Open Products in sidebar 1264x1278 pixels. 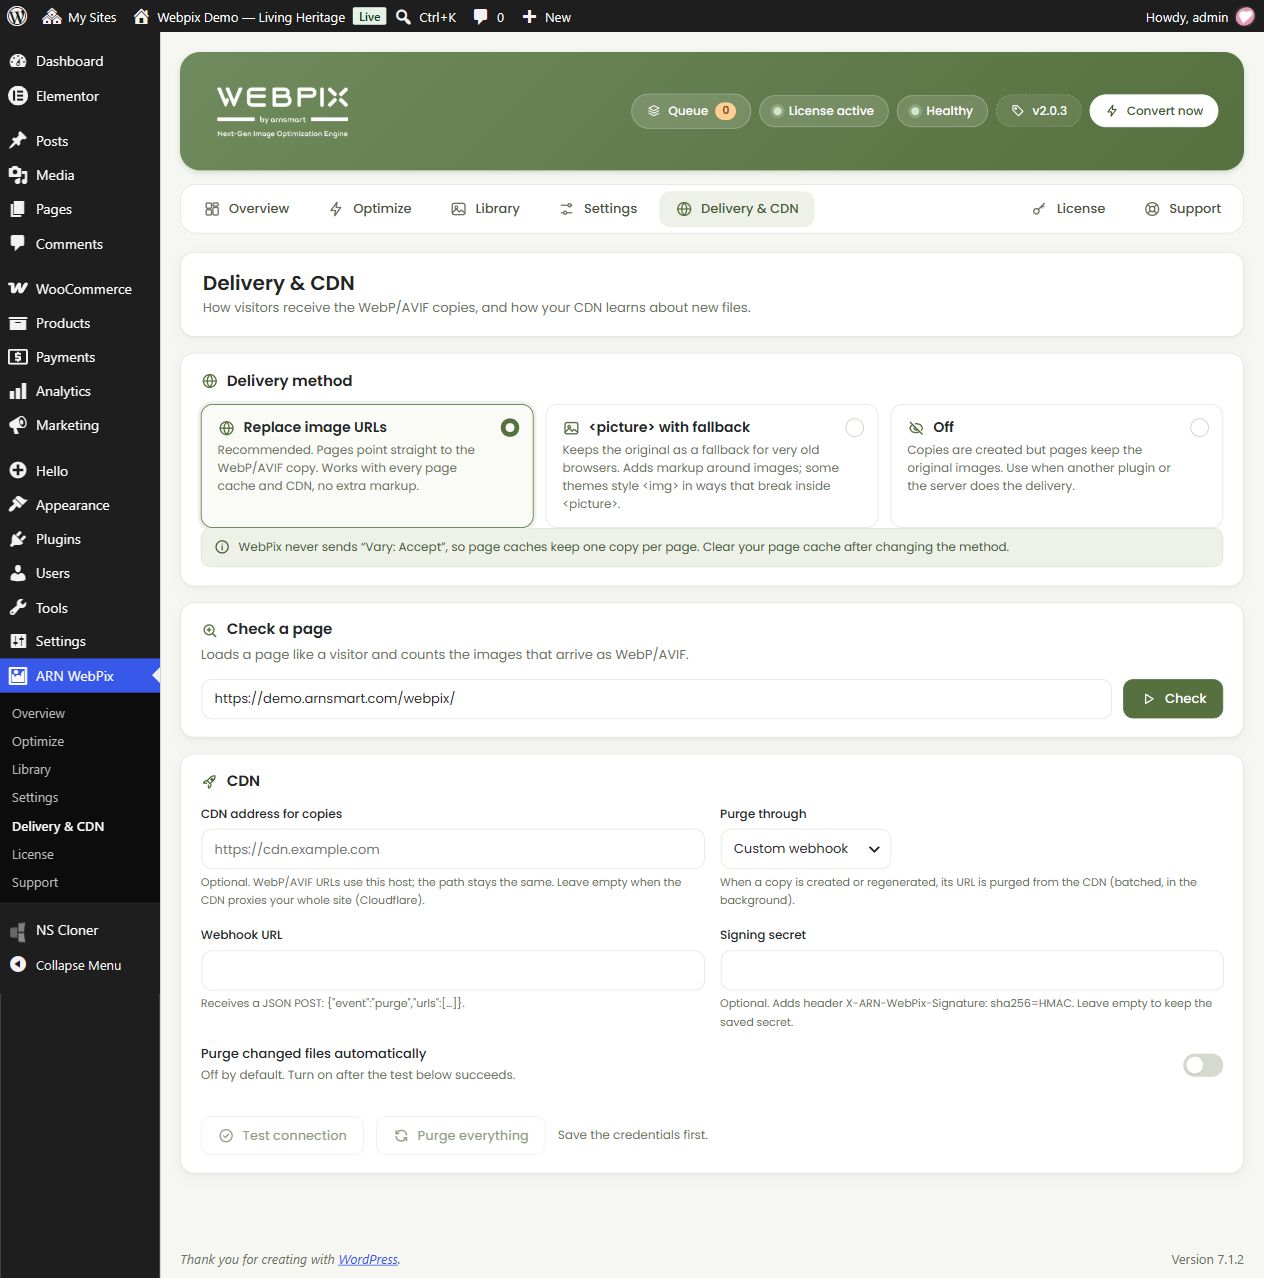tap(80, 323)
